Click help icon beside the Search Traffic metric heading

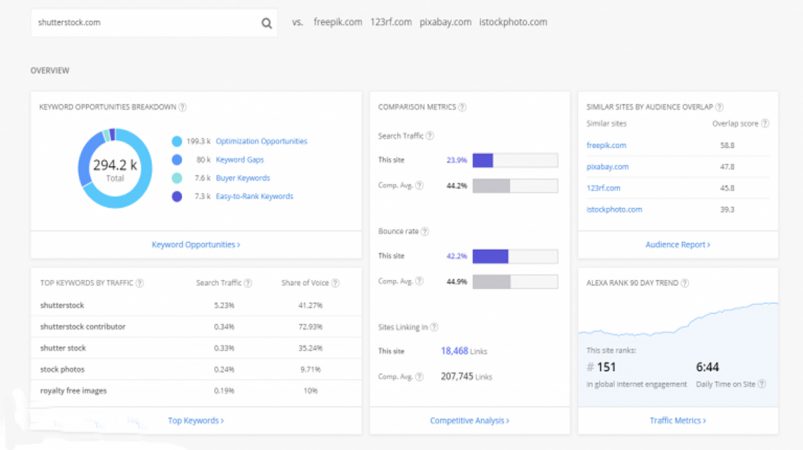tap(430, 136)
